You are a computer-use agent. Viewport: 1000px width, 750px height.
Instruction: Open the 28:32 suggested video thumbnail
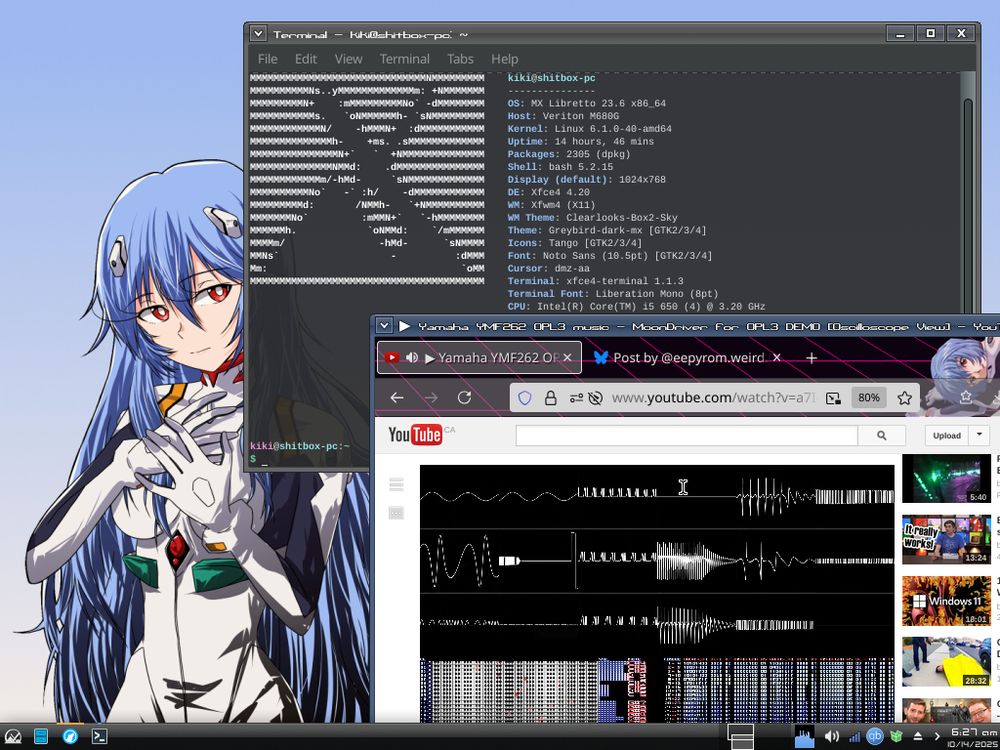(x=946, y=662)
